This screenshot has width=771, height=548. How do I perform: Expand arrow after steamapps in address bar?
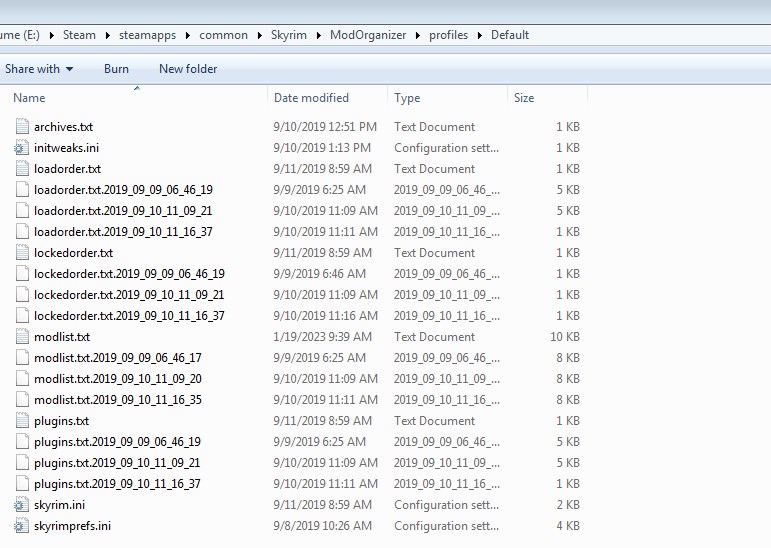click(x=188, y=35)
